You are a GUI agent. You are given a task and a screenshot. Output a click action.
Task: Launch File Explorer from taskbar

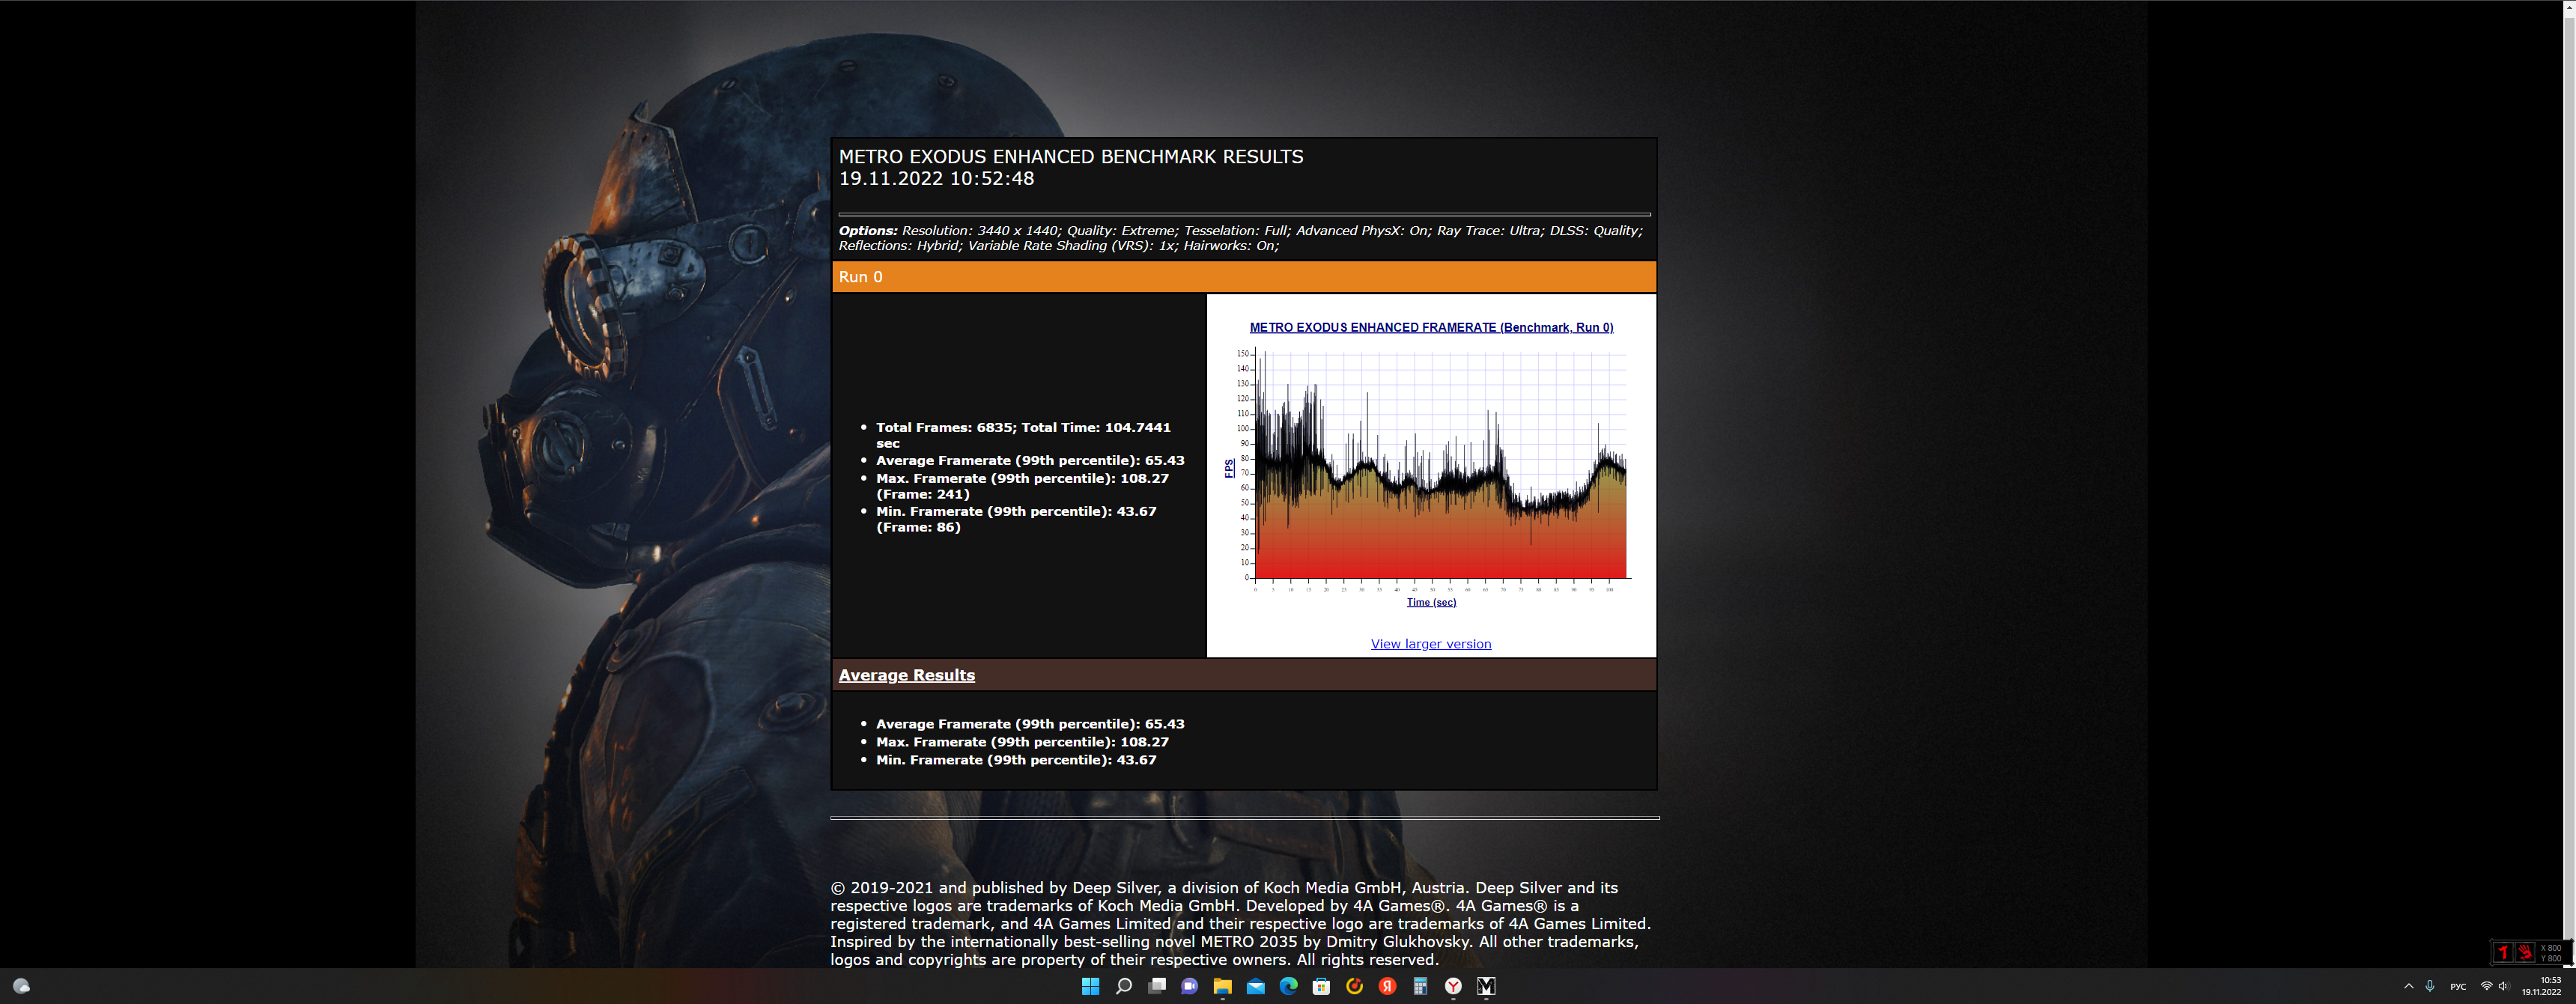[x=1222, y=986]
